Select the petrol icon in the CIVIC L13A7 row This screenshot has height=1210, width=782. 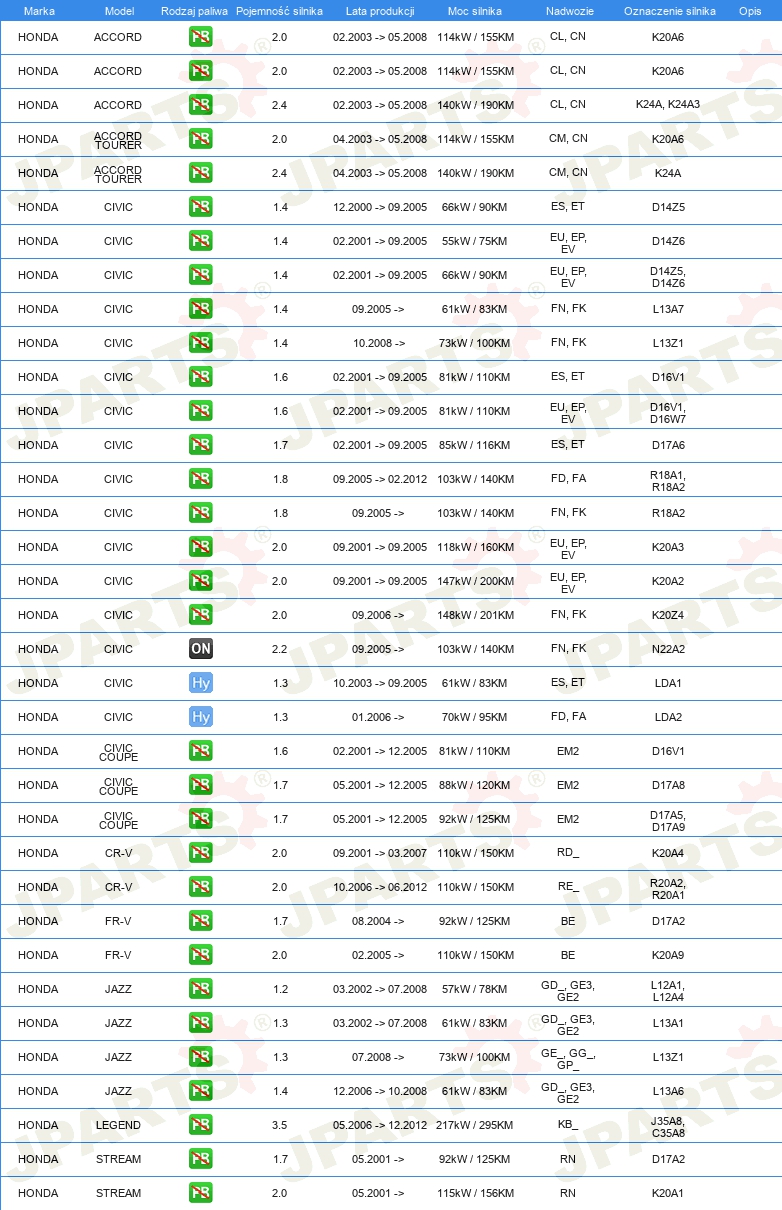click(x=201, y=309)
